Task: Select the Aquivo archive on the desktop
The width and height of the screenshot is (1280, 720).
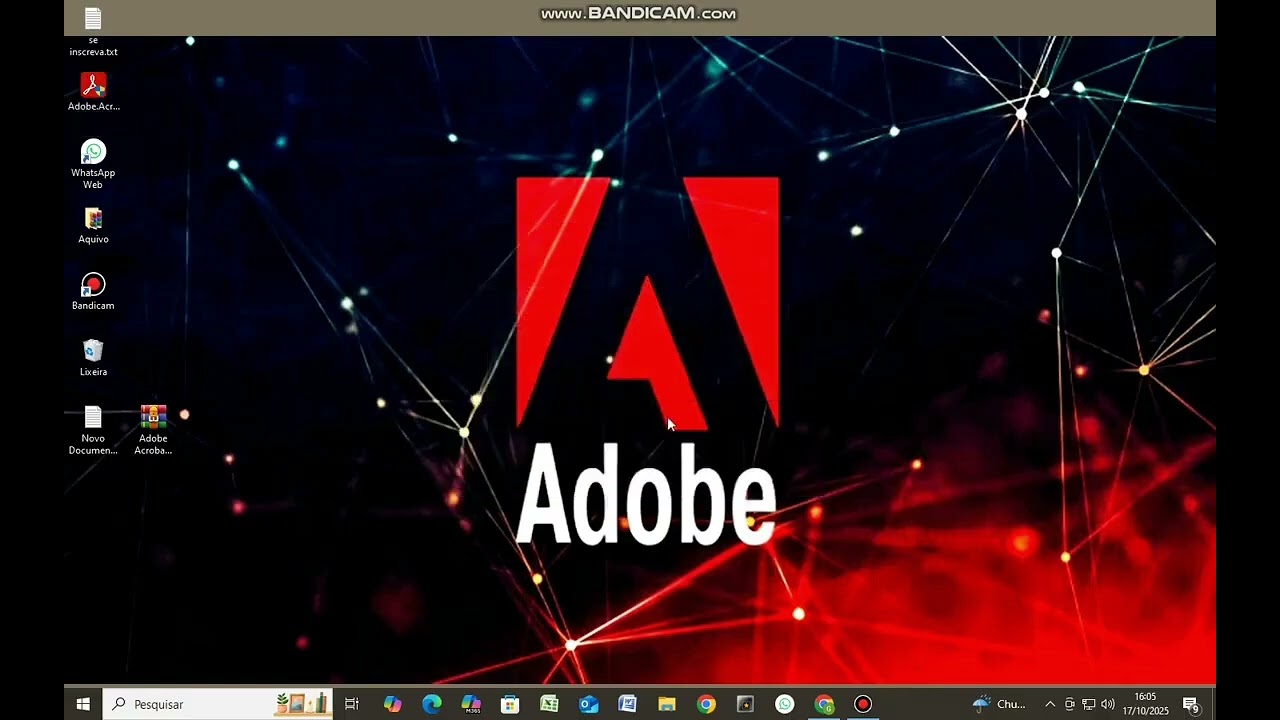Action: pyautogui.click(x=93, y=226)
